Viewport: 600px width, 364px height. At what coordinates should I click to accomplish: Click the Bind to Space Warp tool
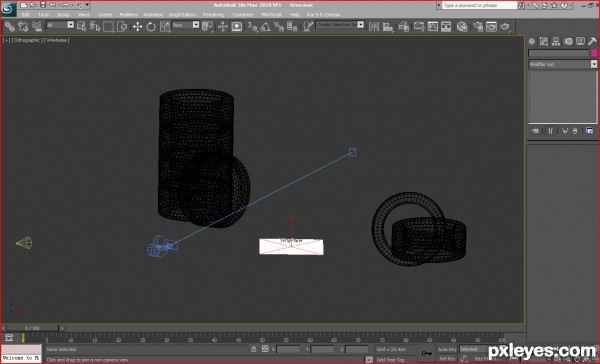pos(37,26)
